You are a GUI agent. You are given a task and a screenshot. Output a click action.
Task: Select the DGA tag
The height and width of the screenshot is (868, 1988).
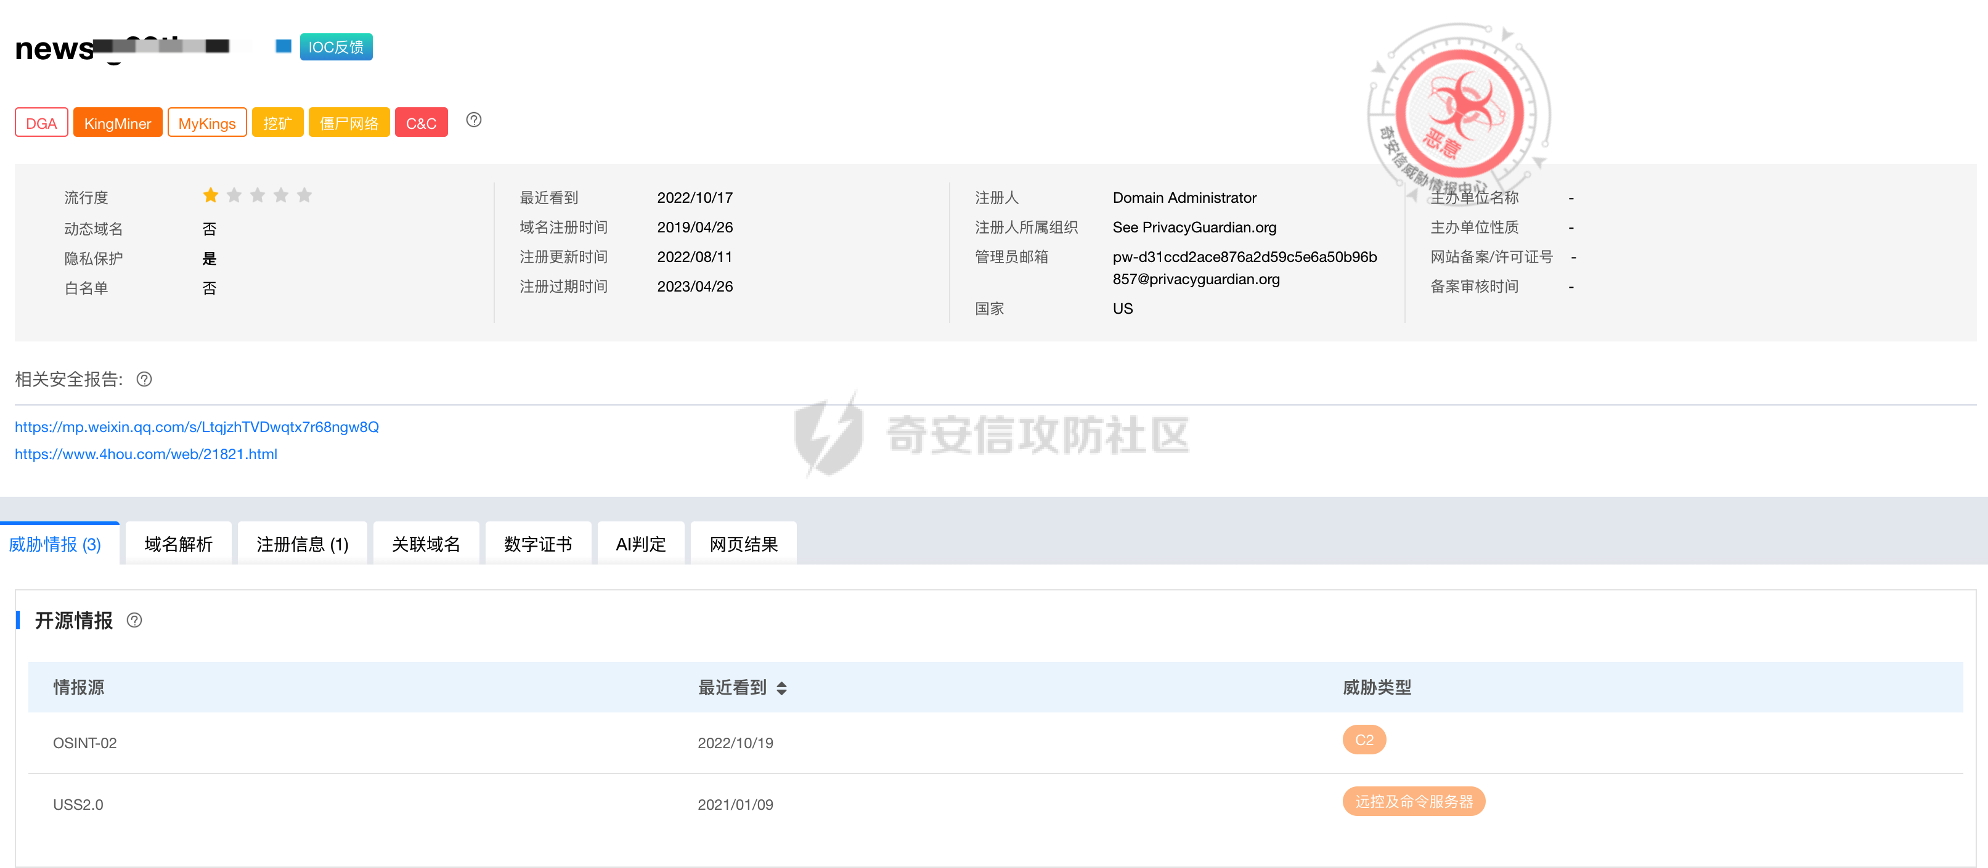point(42,123)
